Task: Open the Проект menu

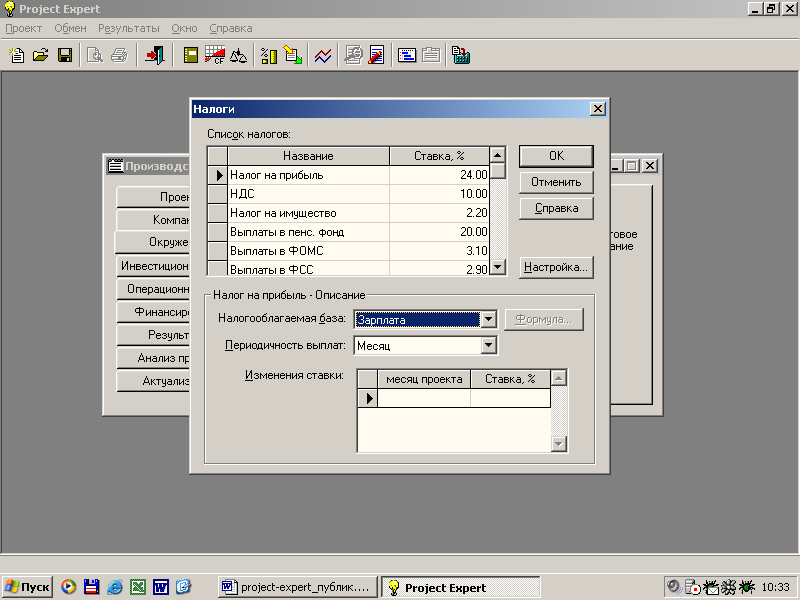Action: [x=23, y=29]
